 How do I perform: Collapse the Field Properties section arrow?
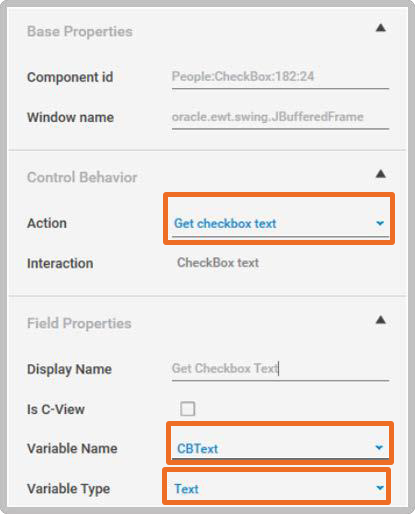381,320
